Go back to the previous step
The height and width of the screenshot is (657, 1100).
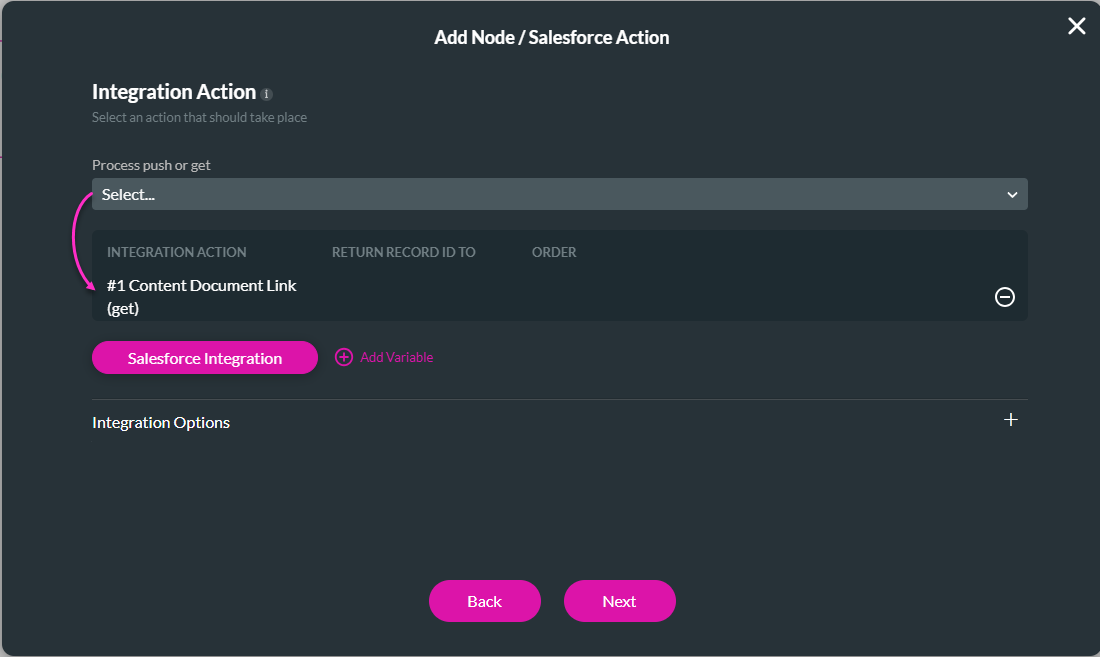pyautogui.click(x=485, y=601)
